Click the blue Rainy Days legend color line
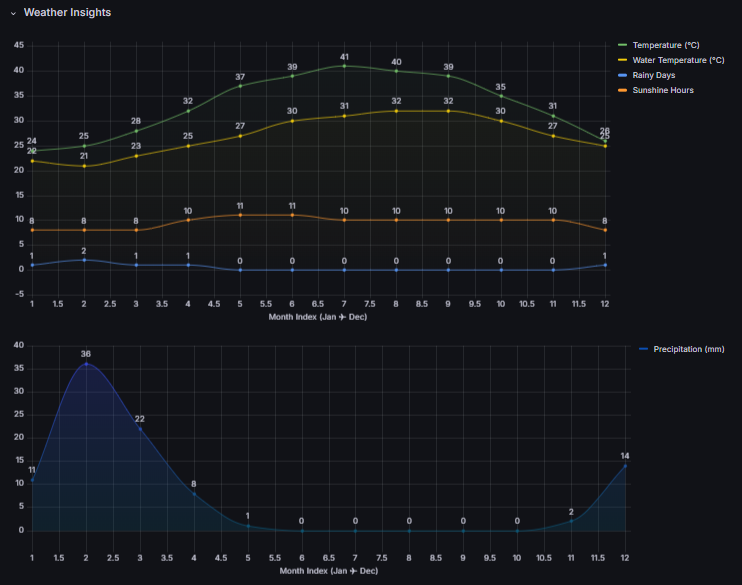Image resolution: width=742 pixels, height=585 pixels. click(623, 75)
